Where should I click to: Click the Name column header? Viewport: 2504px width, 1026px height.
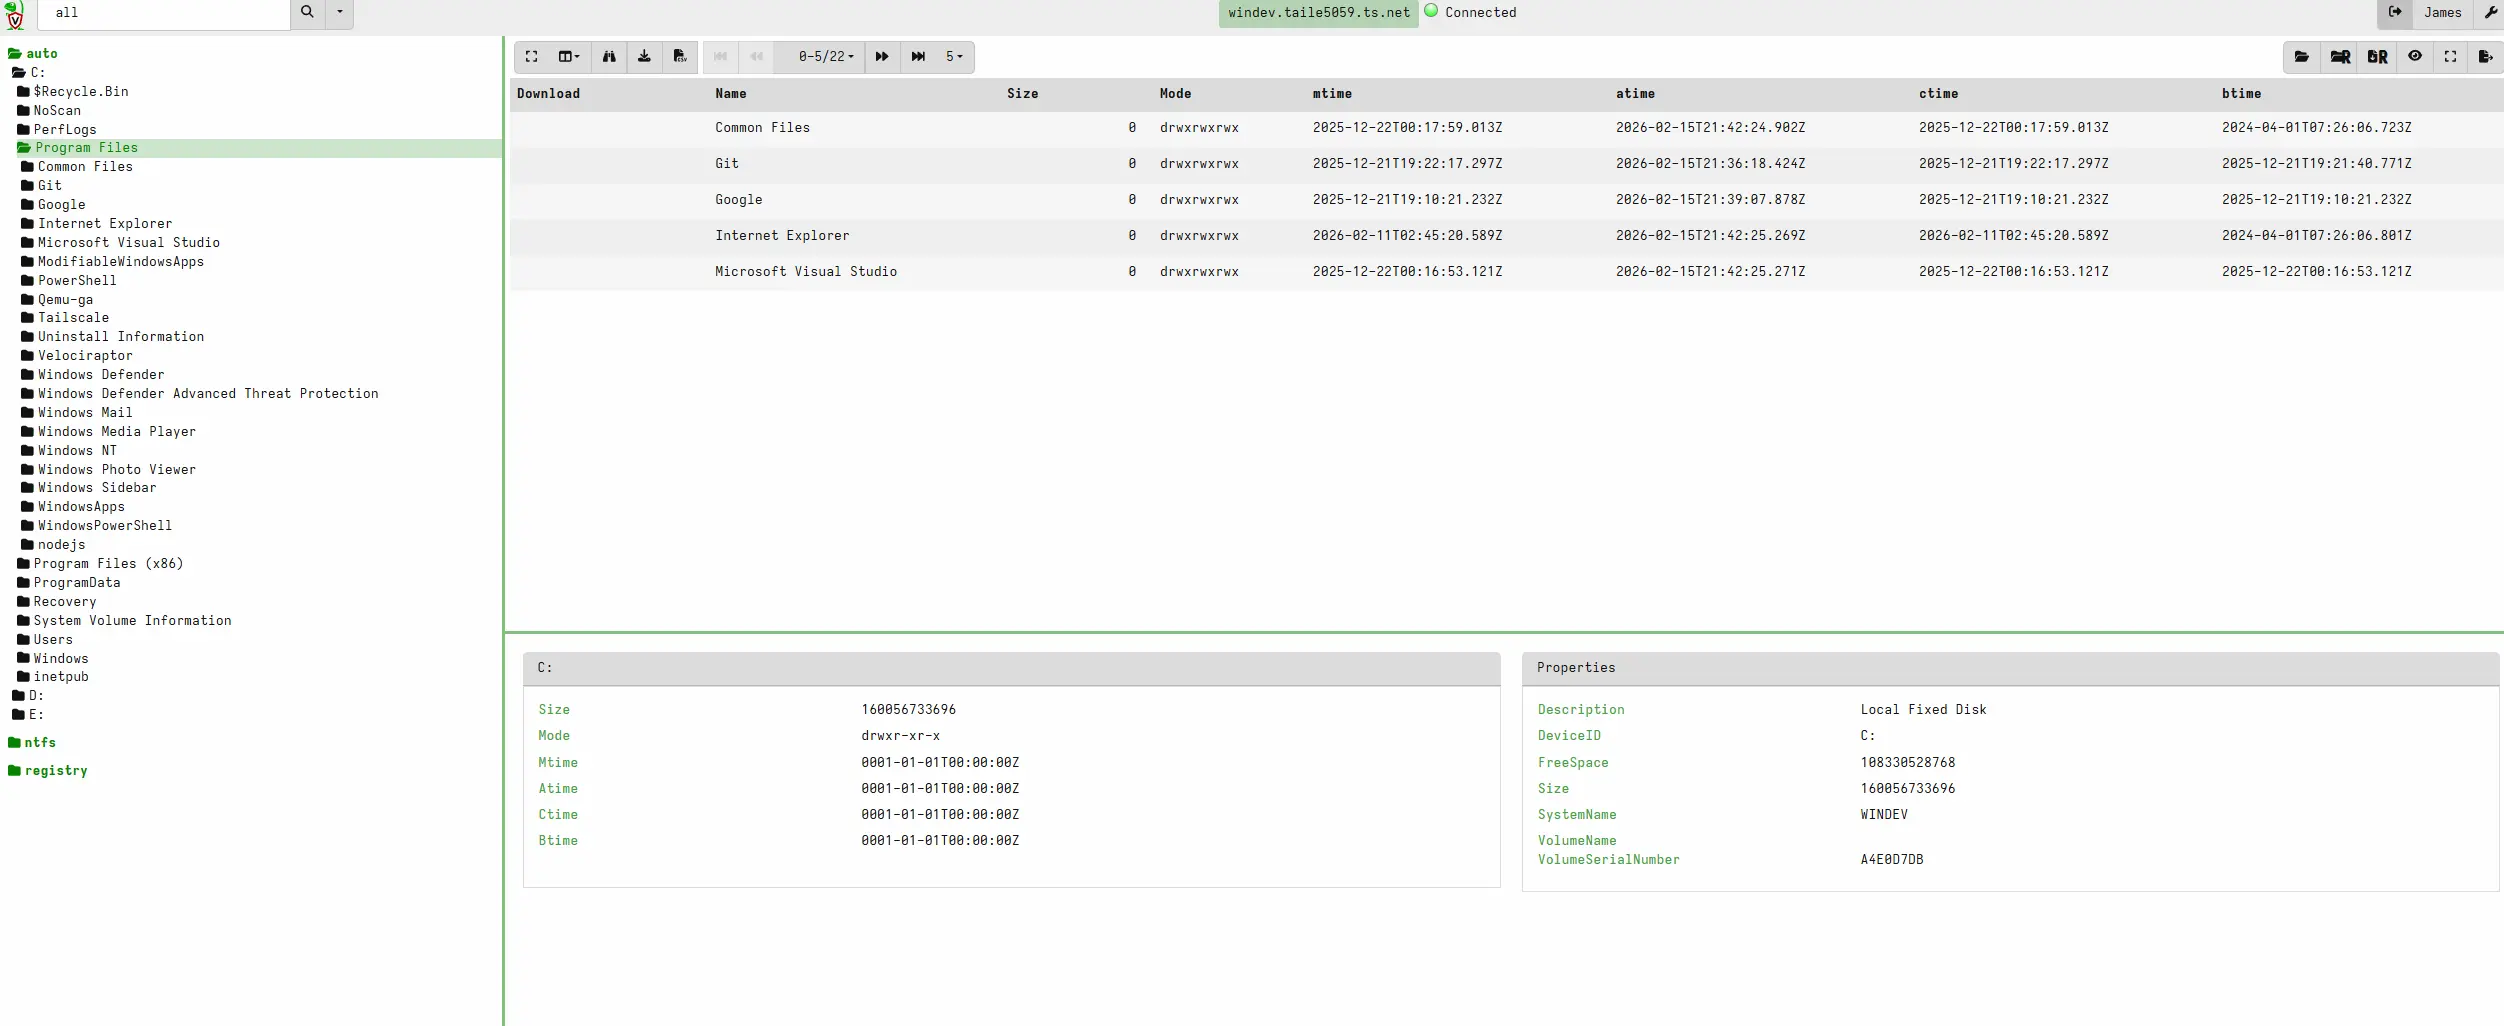point(731,94)
